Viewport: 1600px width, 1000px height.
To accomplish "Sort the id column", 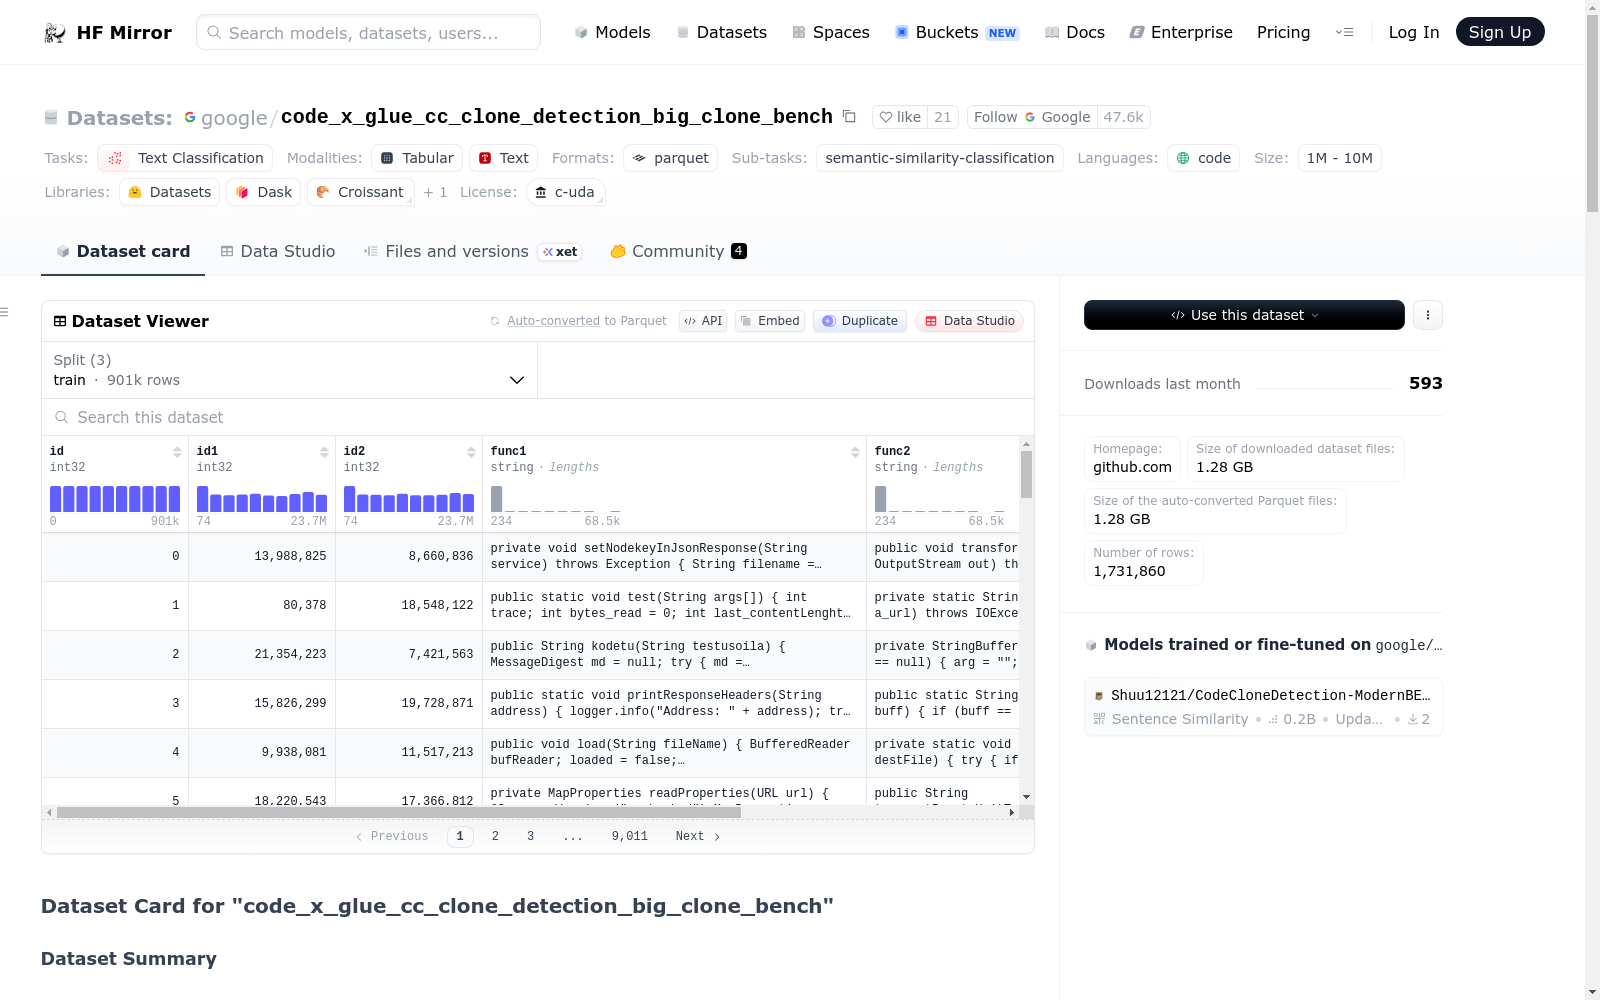I will [x=177, y=452].
